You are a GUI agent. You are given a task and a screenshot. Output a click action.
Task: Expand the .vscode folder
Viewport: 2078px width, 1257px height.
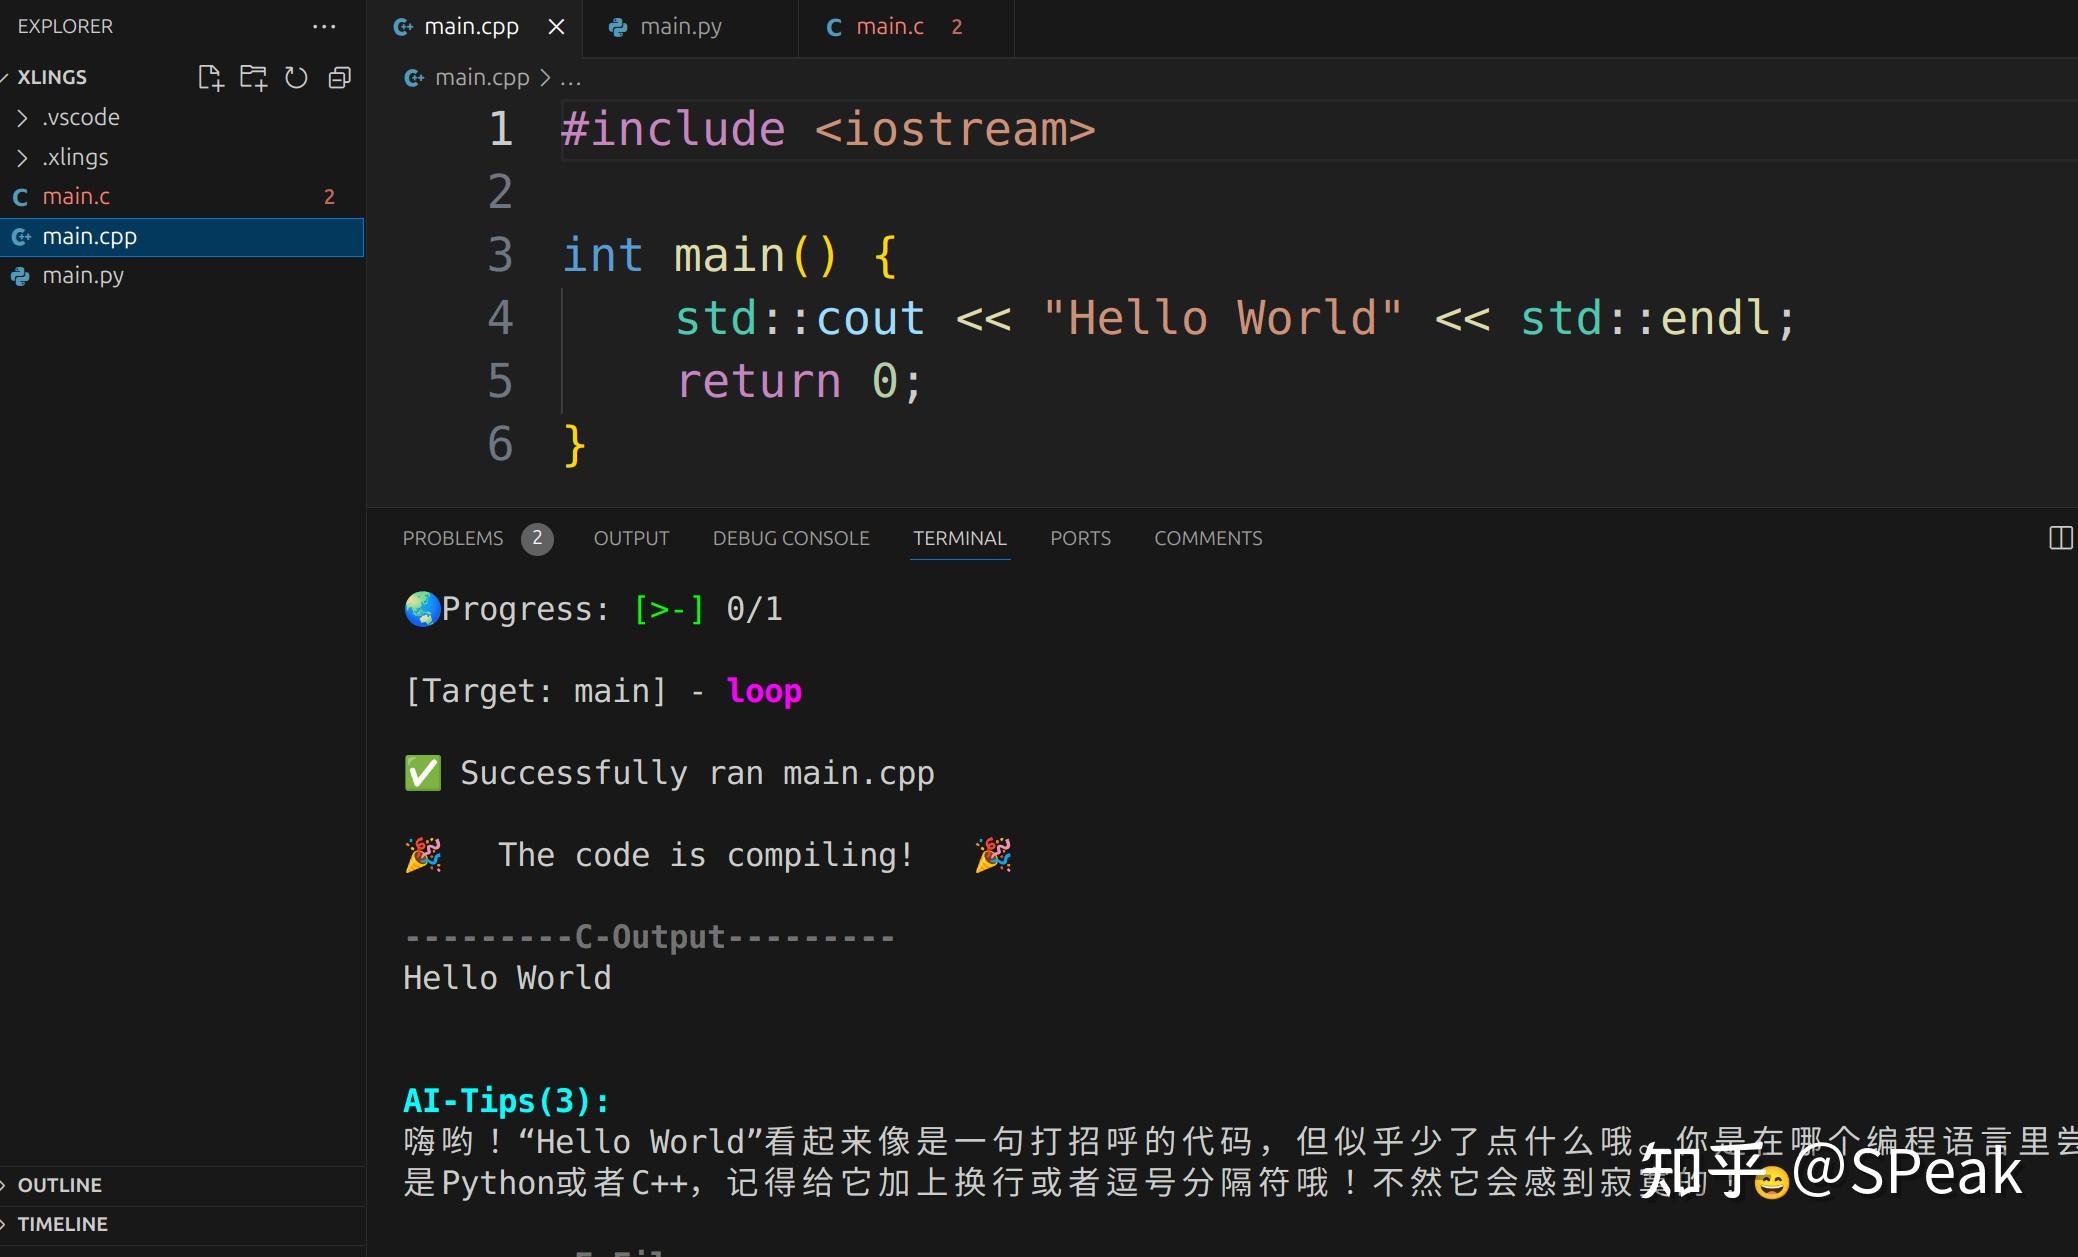[x=80, y=117]
